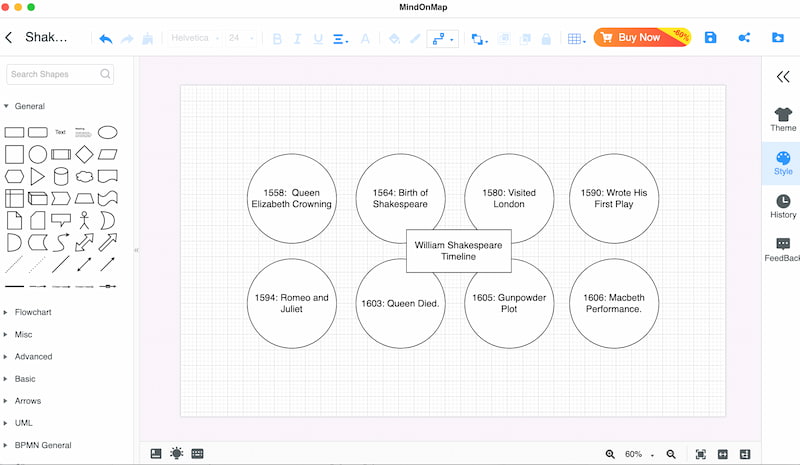This screenshot has height=465, width=800.
Task: Collapse the right panel with double chevron
Action: coord(783,77)
